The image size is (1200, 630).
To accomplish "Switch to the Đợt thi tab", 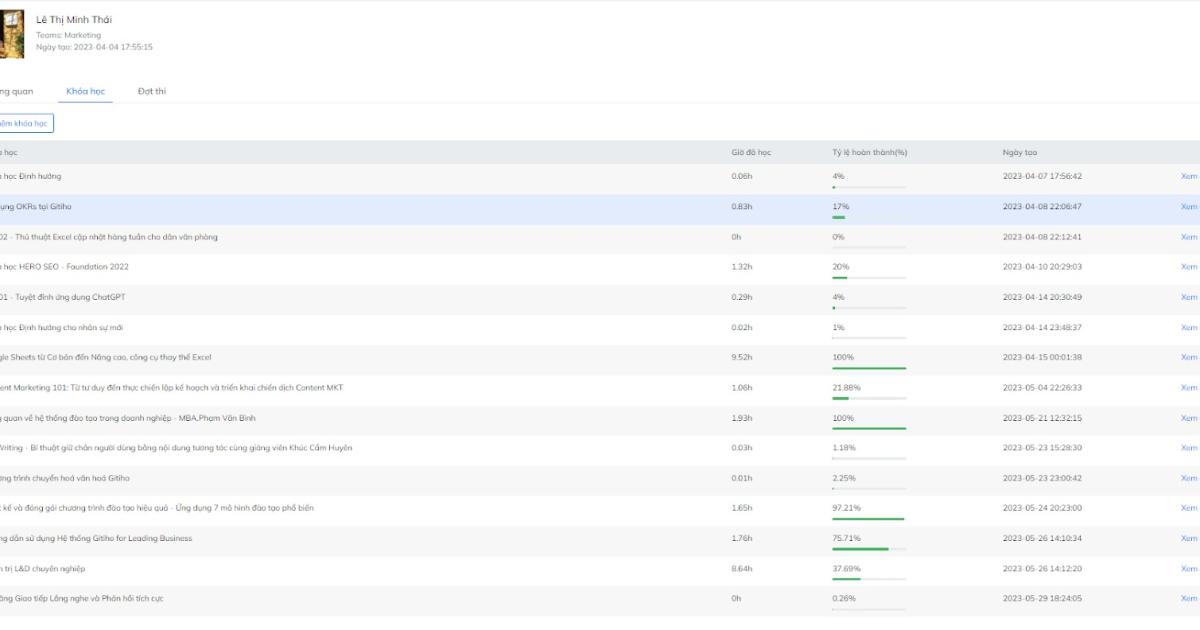I will point(152,92).
